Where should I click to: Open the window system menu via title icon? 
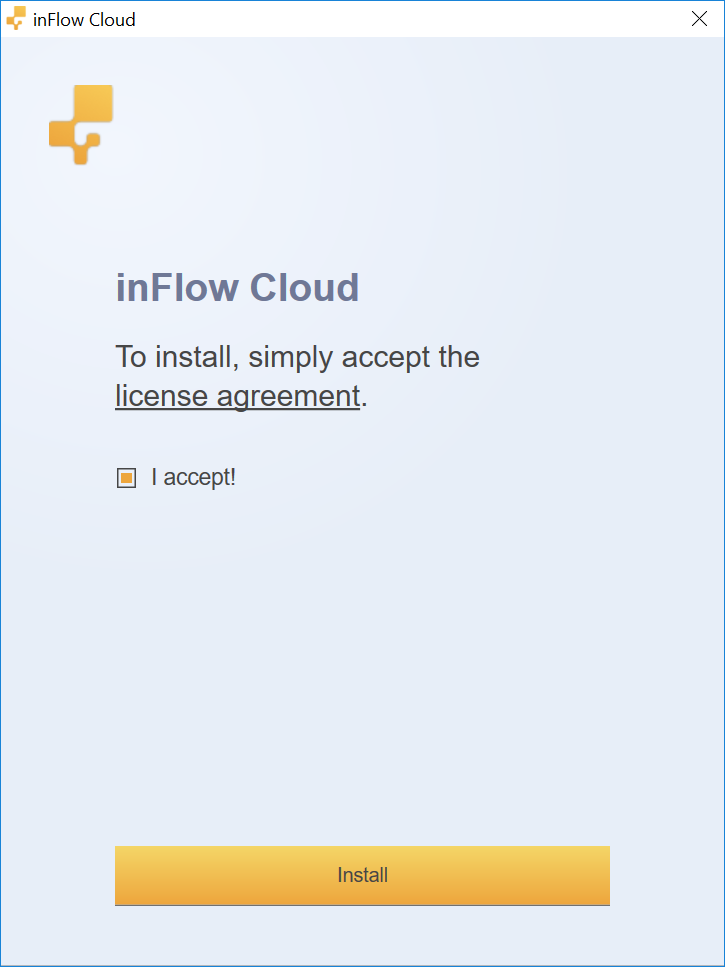(16, 19)
